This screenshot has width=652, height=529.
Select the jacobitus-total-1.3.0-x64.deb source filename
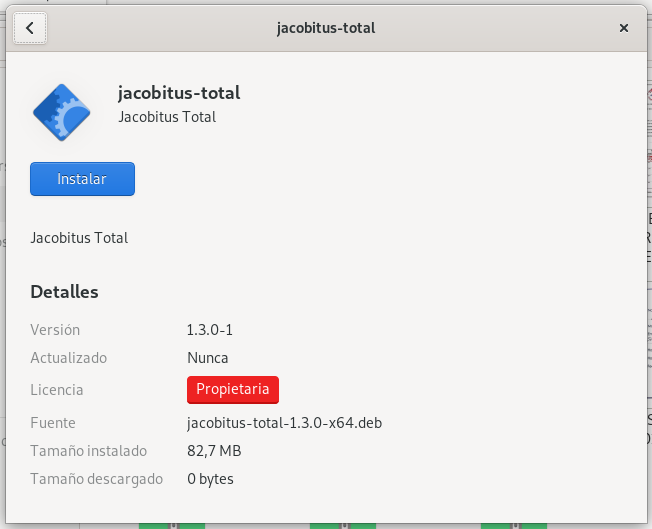click(x=284, y=423)
